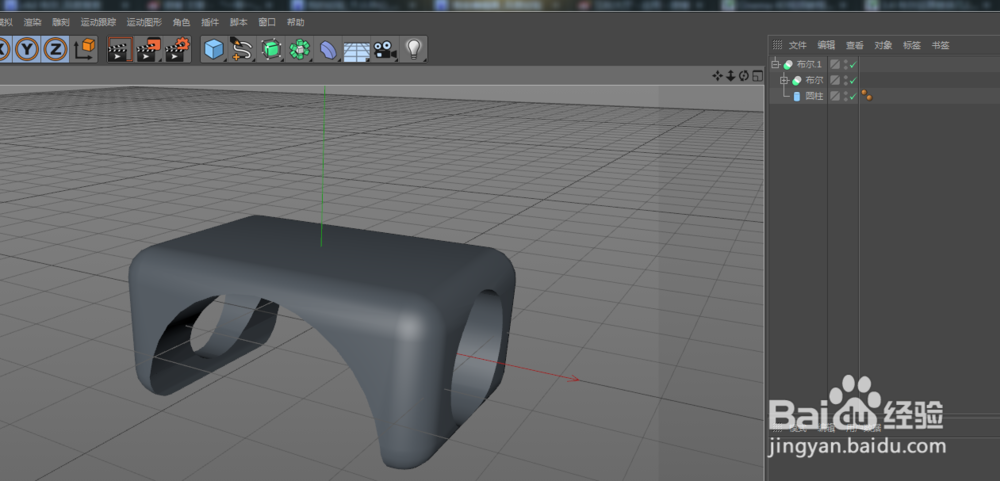Viewport: 1000px width, 481px height.
Task: Select the Spline Pen tool
Action: [x=242, y=49]
